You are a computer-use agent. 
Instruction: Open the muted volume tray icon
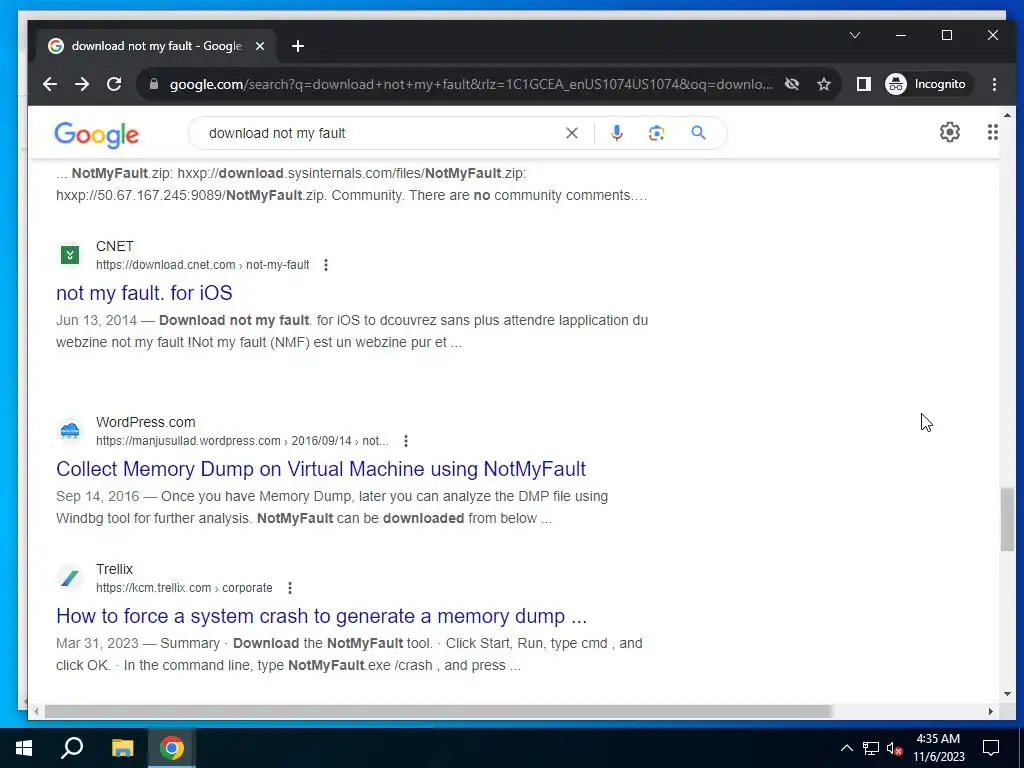(x=895, y=748)
